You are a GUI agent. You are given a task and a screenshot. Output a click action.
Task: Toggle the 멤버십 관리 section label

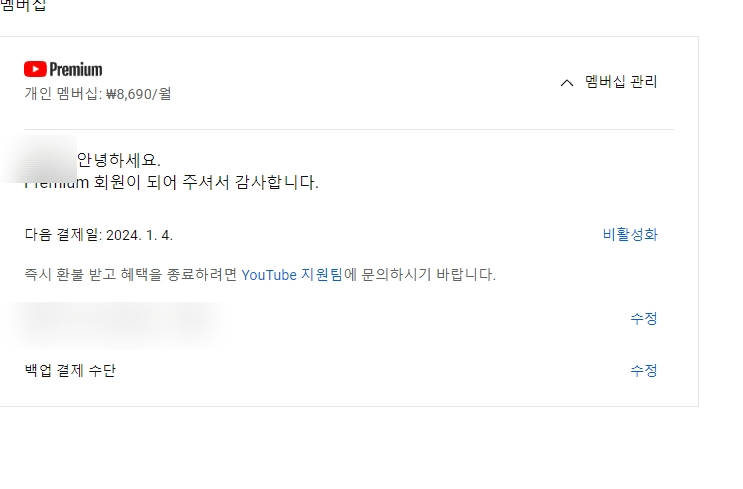[621, 82]
